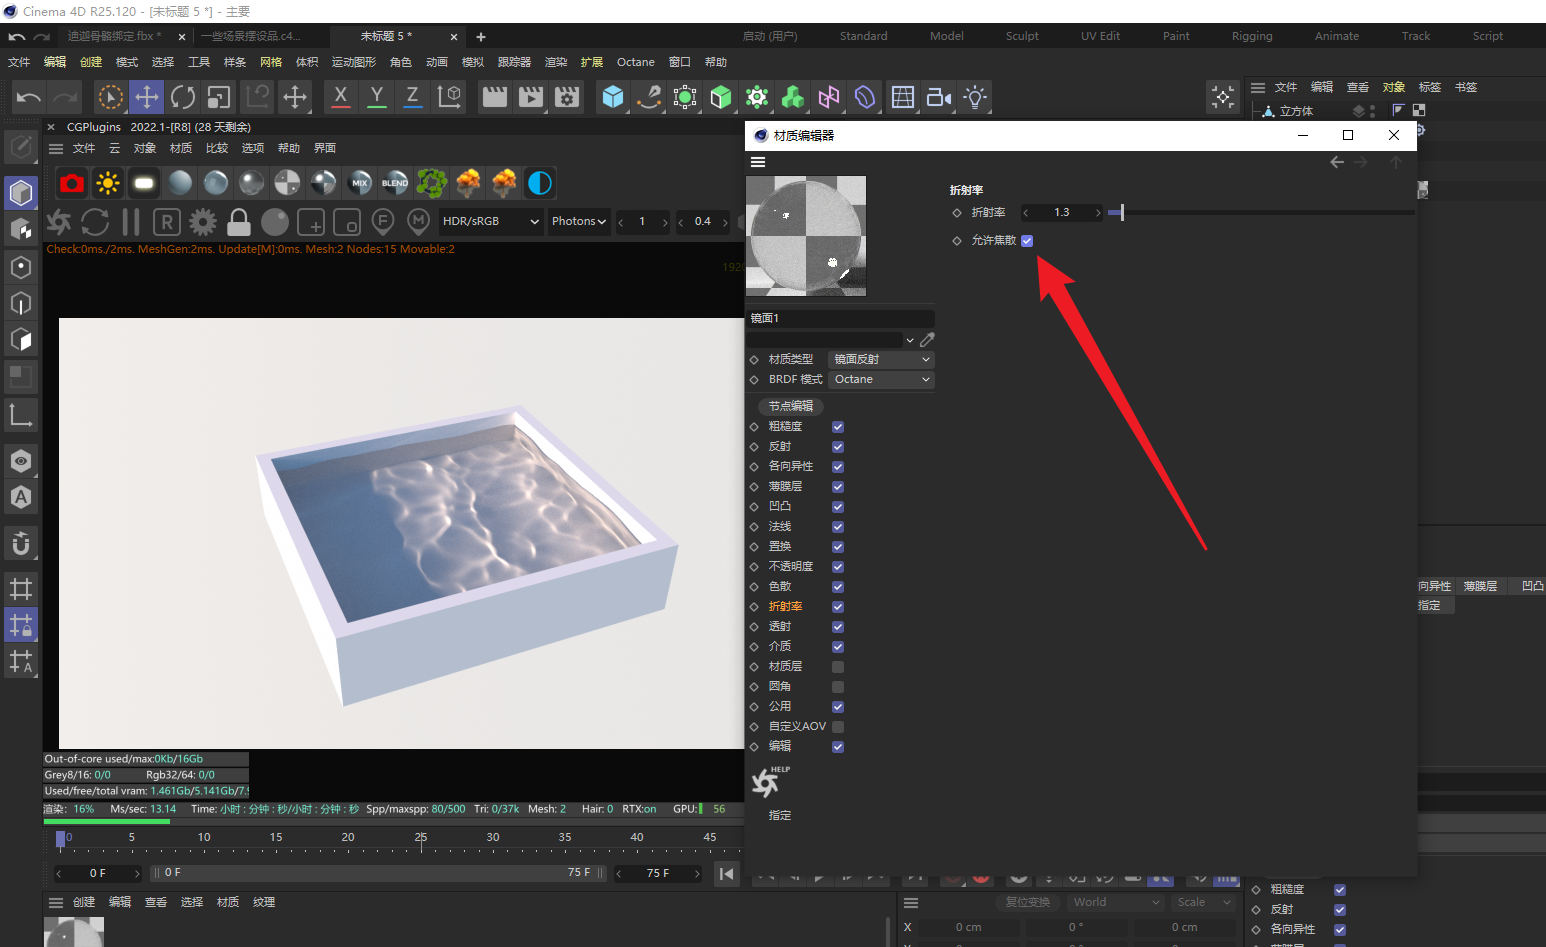This screenshot has height=947, width=1546.
Task: Open the 材质类型 dropdown
Action: tap(881, 359)
